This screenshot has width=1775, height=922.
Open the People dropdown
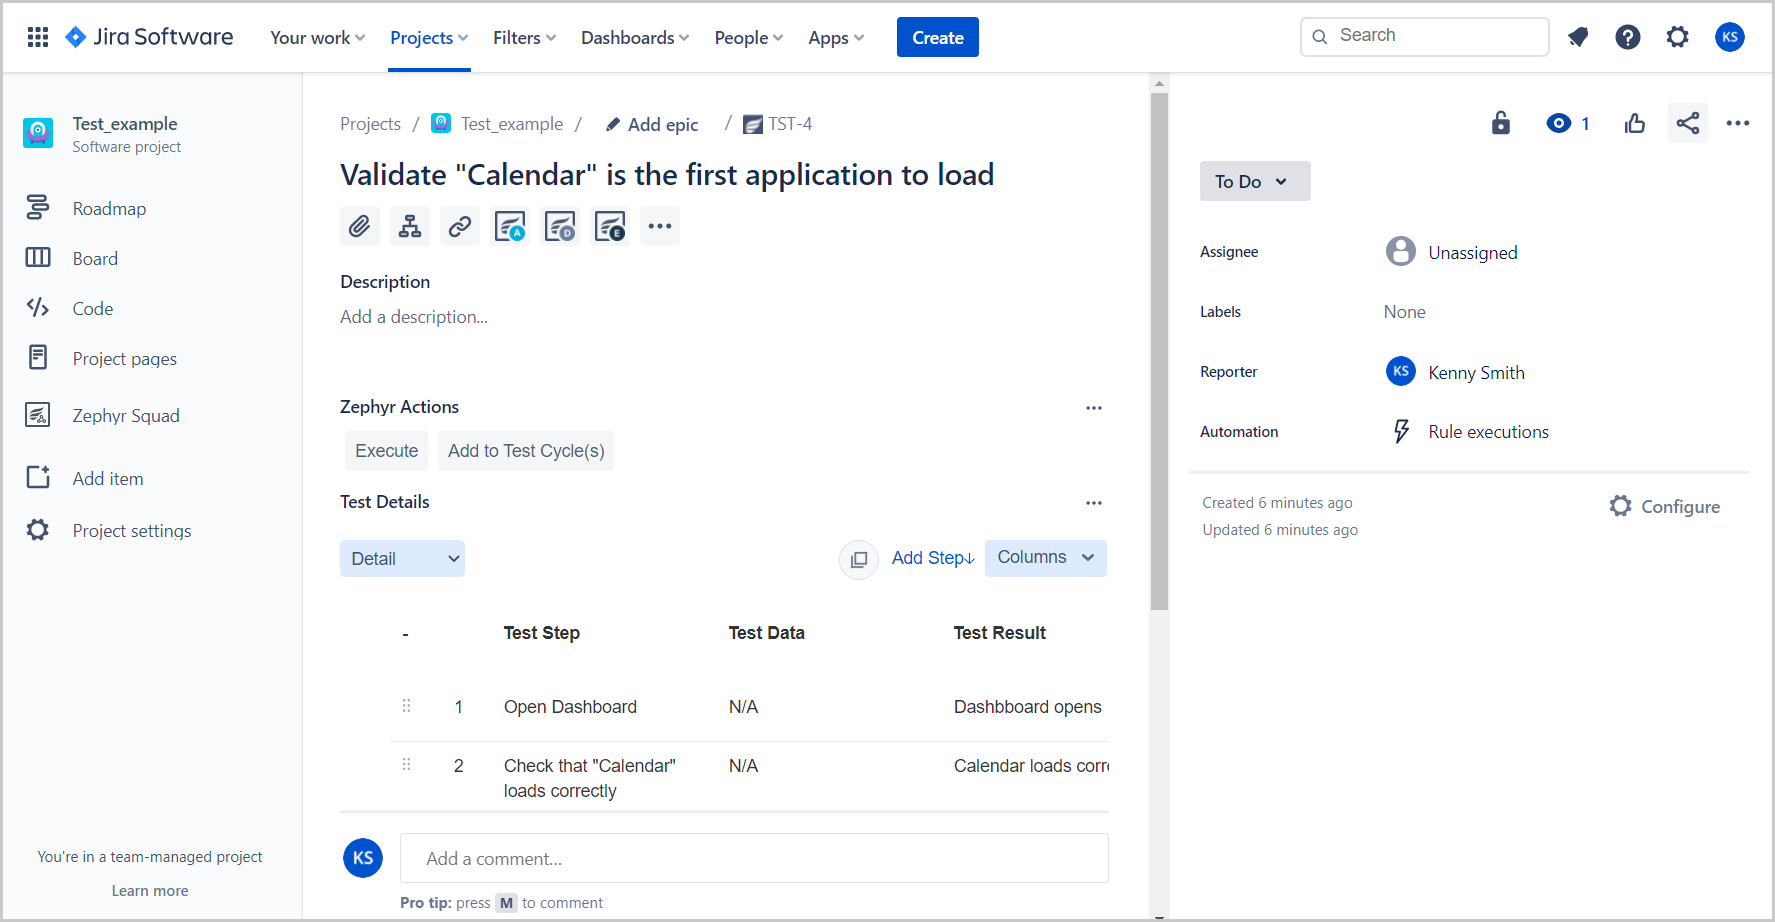pos(749,37)
